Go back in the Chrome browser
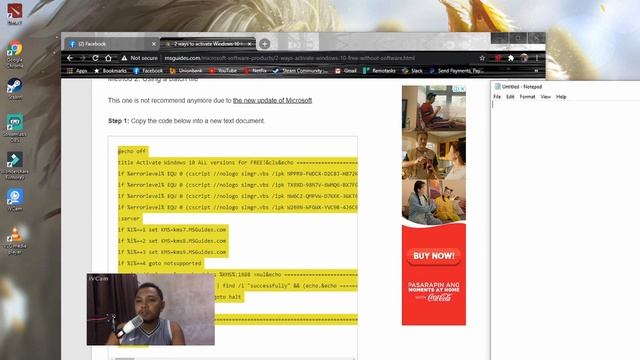Image resolution: width=640 pixels, height=360 pixels. (70, 58)
